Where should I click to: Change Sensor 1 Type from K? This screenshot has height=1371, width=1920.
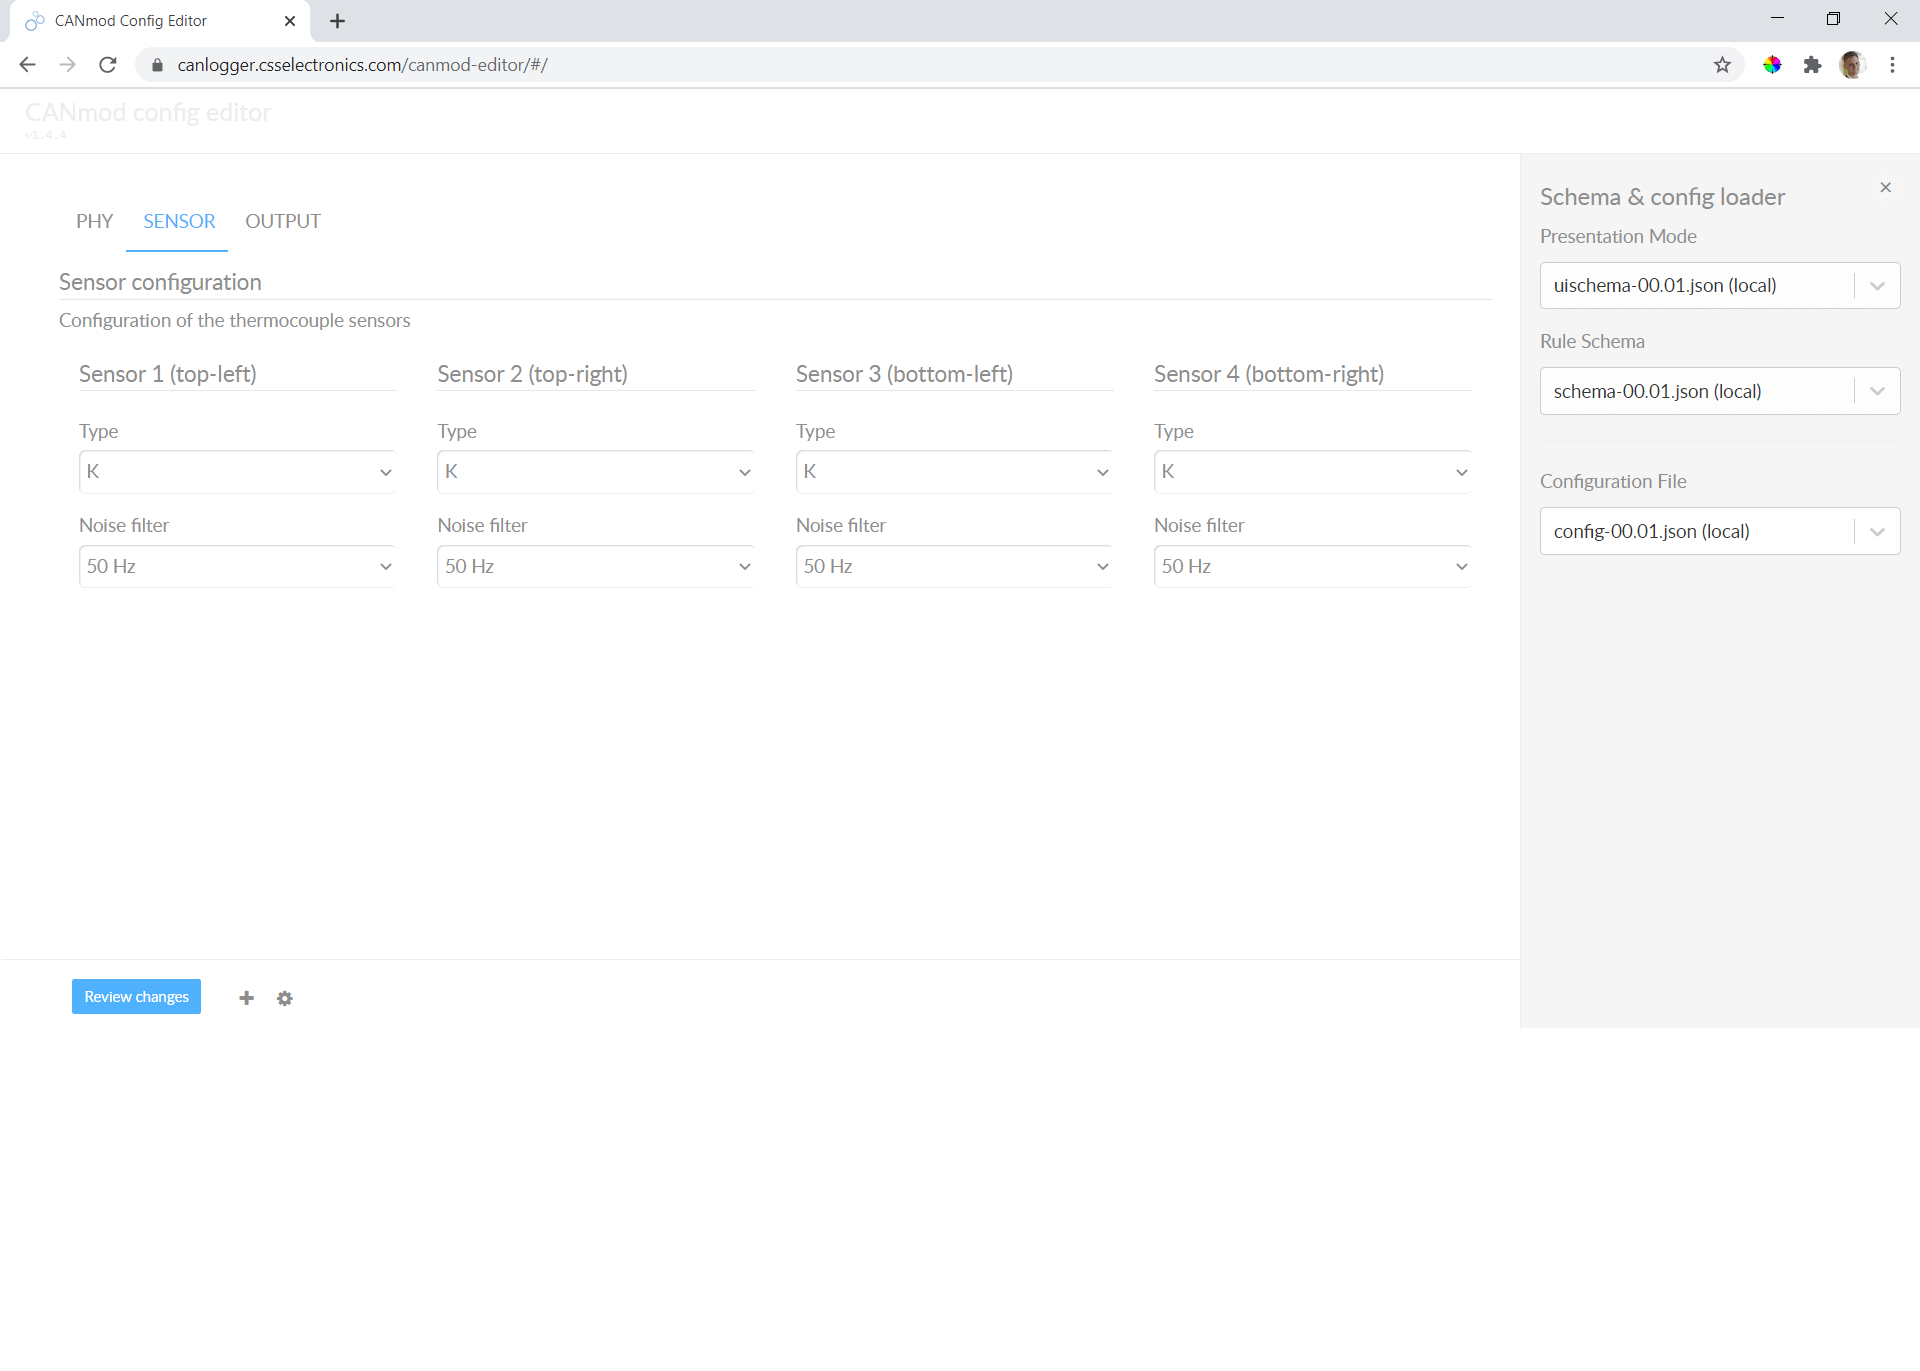(237, 472)
